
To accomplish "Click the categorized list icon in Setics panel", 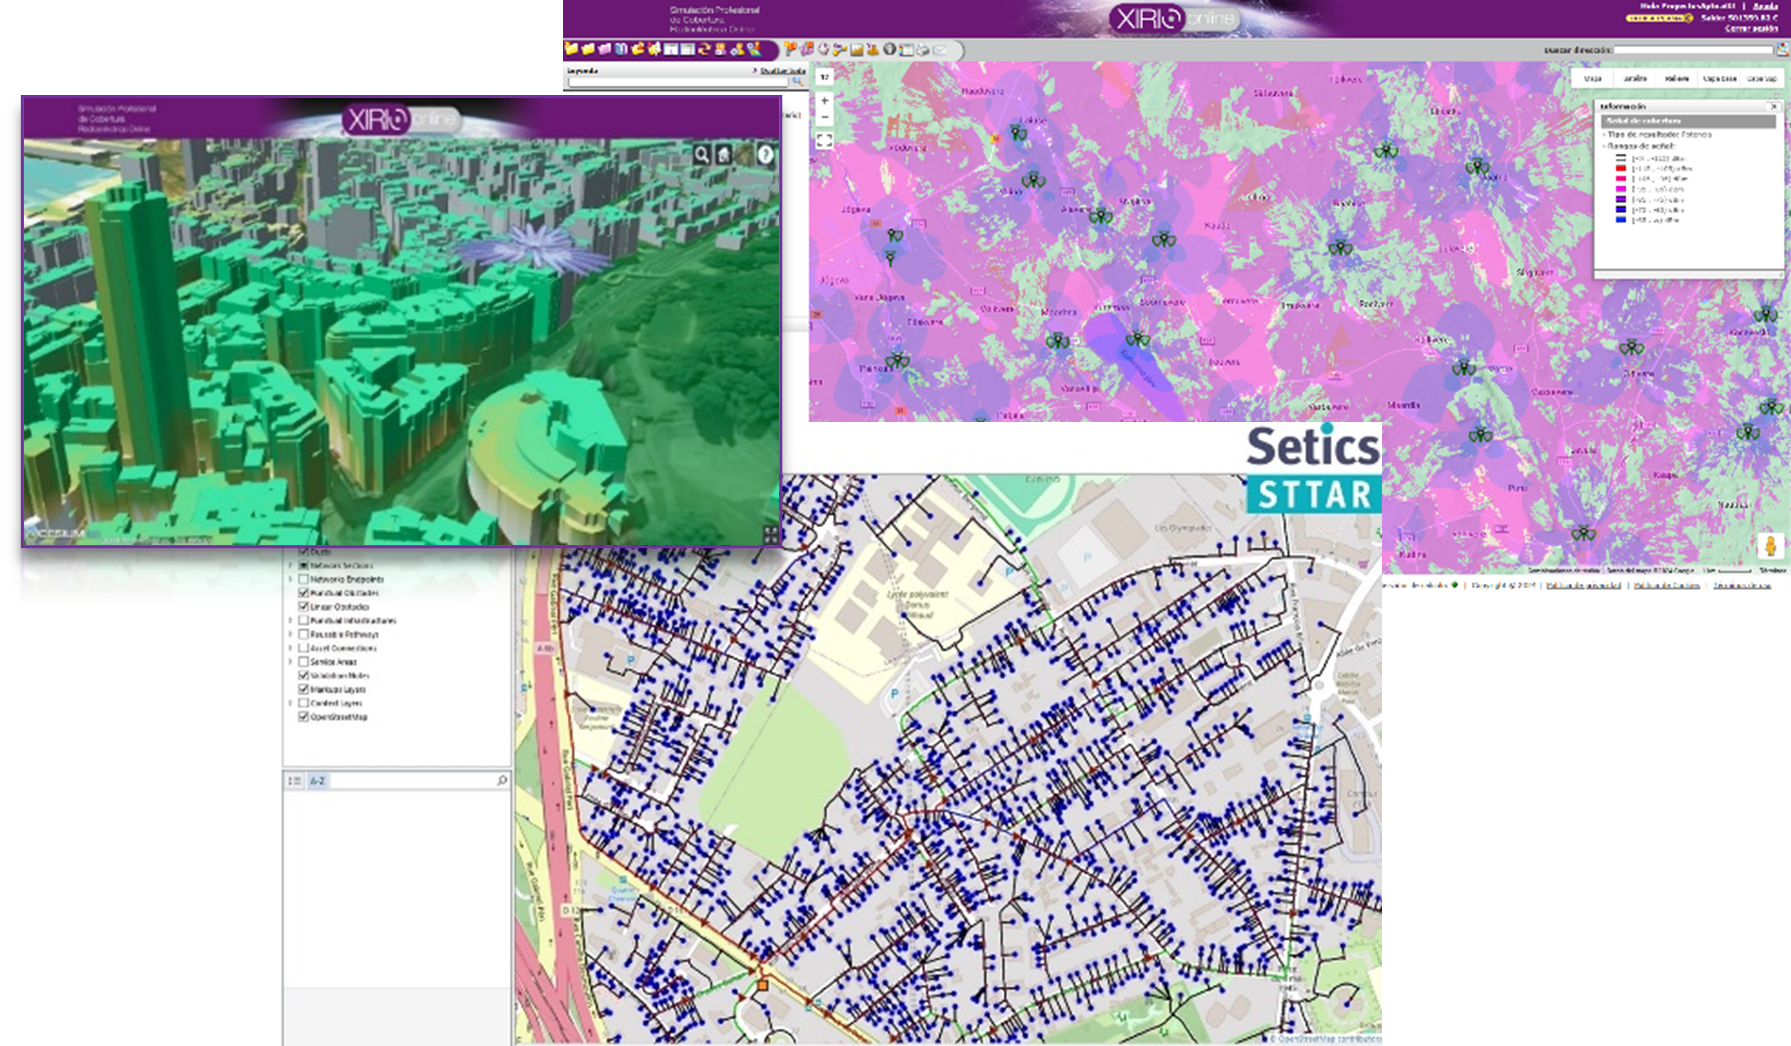I will pos(295,781).
